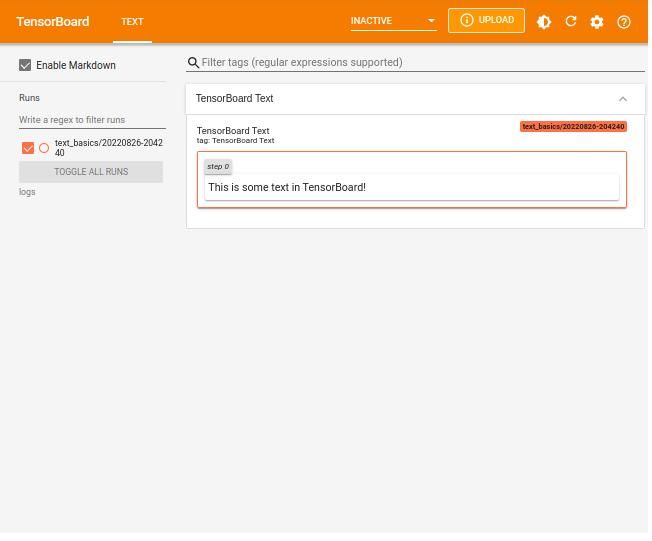Click the TensorBoard Text category header
The image size is (652, 541).
point(415,99)
